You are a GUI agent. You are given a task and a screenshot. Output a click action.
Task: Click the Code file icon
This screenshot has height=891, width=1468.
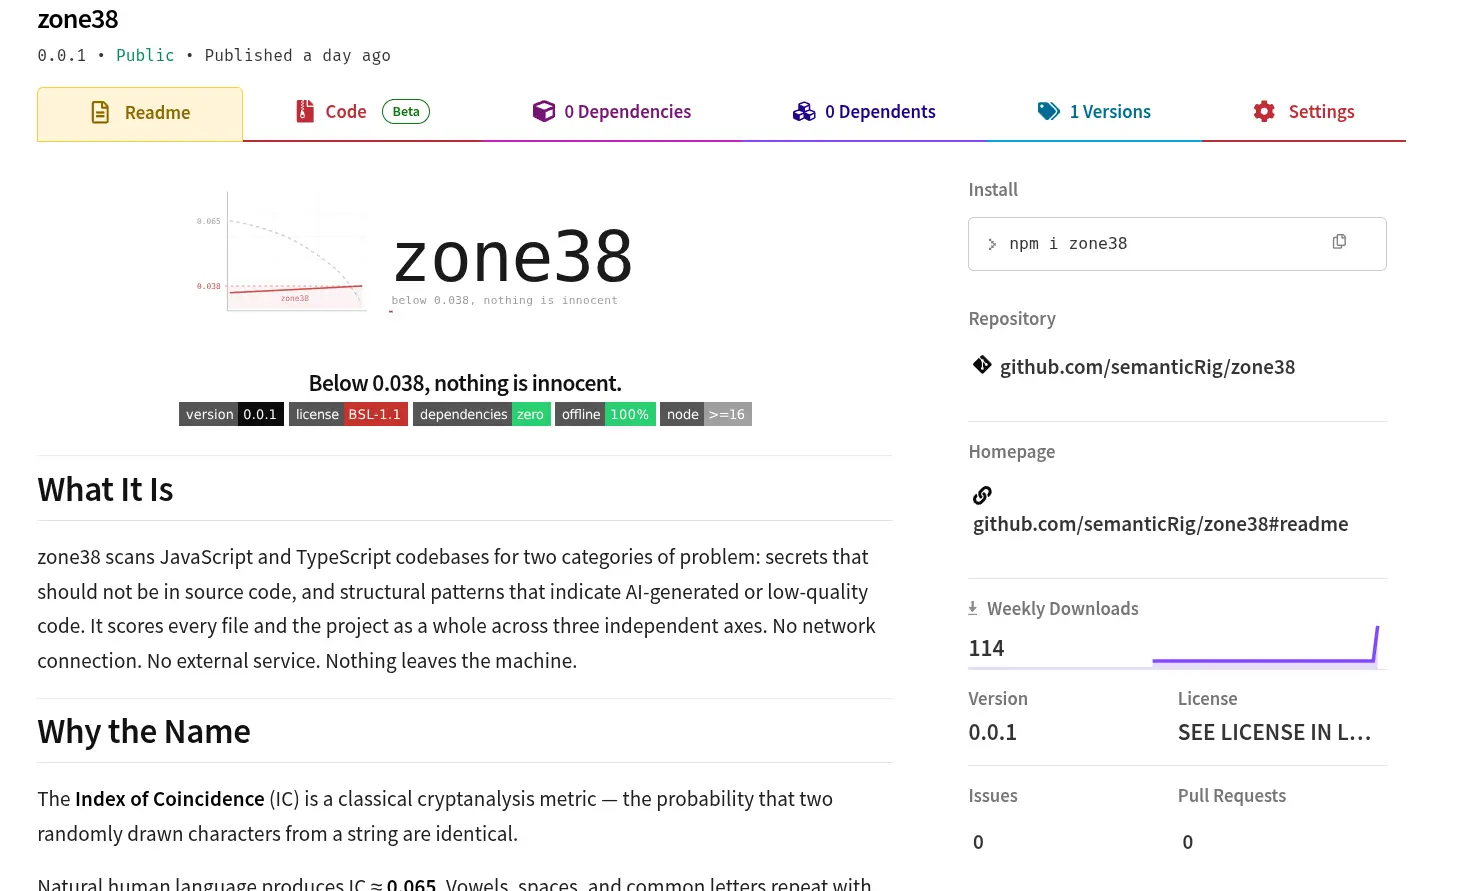tap(305, 112)
